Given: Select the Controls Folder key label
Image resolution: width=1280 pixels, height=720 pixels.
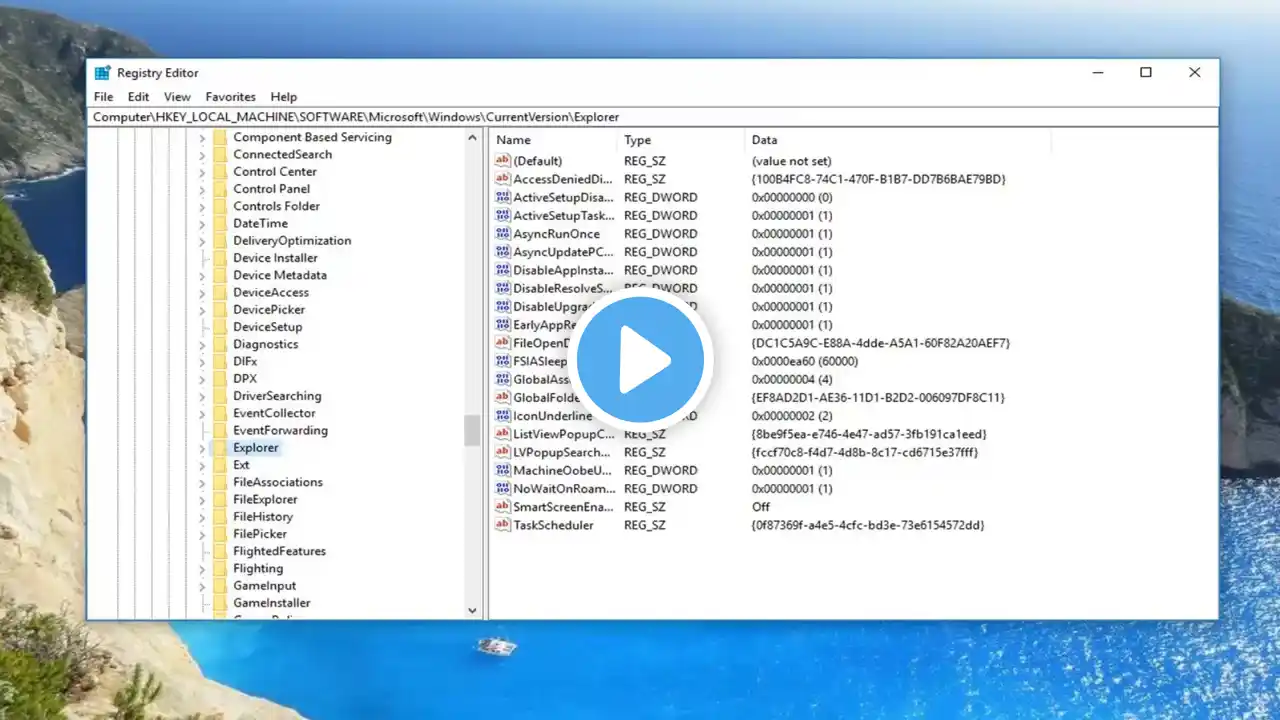Looking at the screenshot, I should pos(276,206).
